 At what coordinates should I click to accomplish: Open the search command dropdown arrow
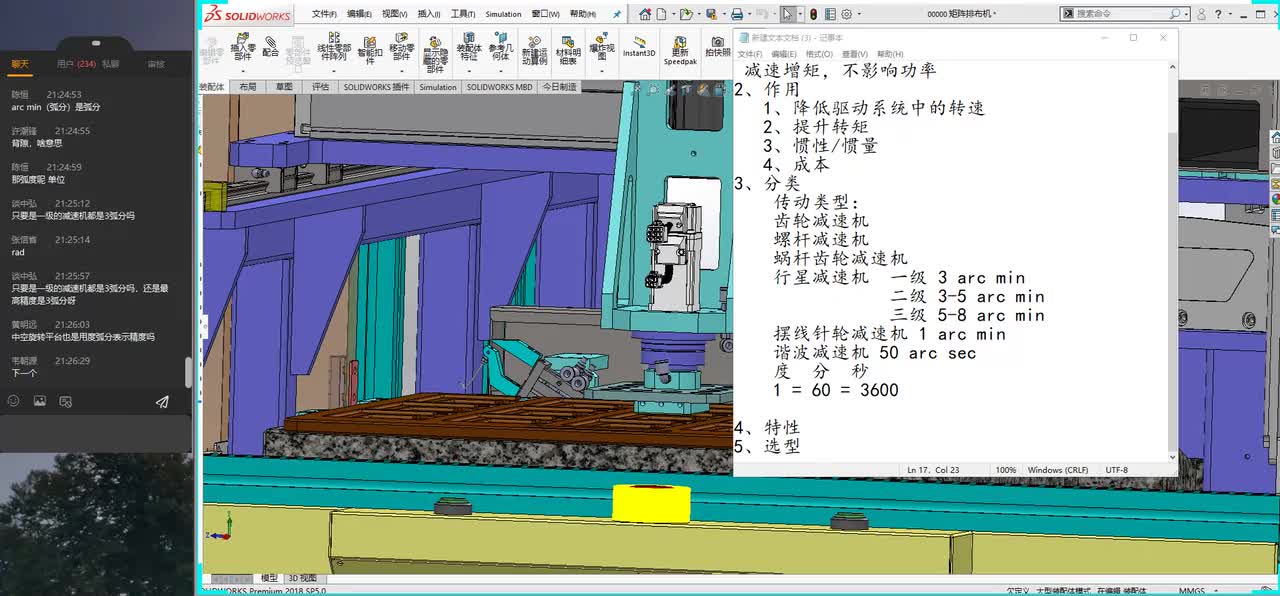pos(1187,14)
